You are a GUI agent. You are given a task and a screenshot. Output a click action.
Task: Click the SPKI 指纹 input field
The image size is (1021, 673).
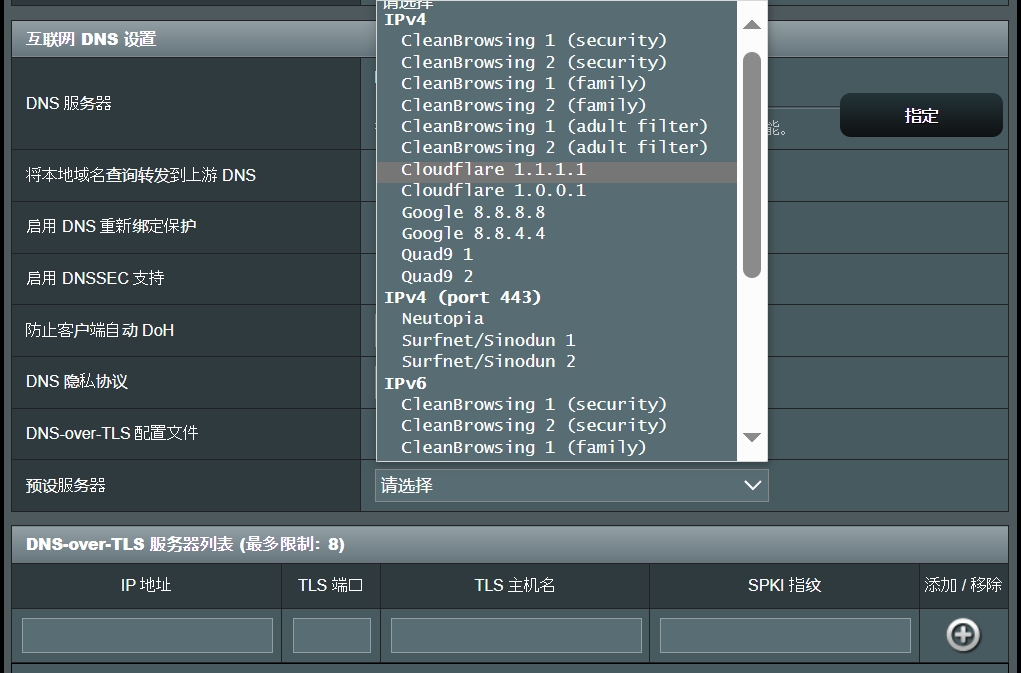coord(785,635)
